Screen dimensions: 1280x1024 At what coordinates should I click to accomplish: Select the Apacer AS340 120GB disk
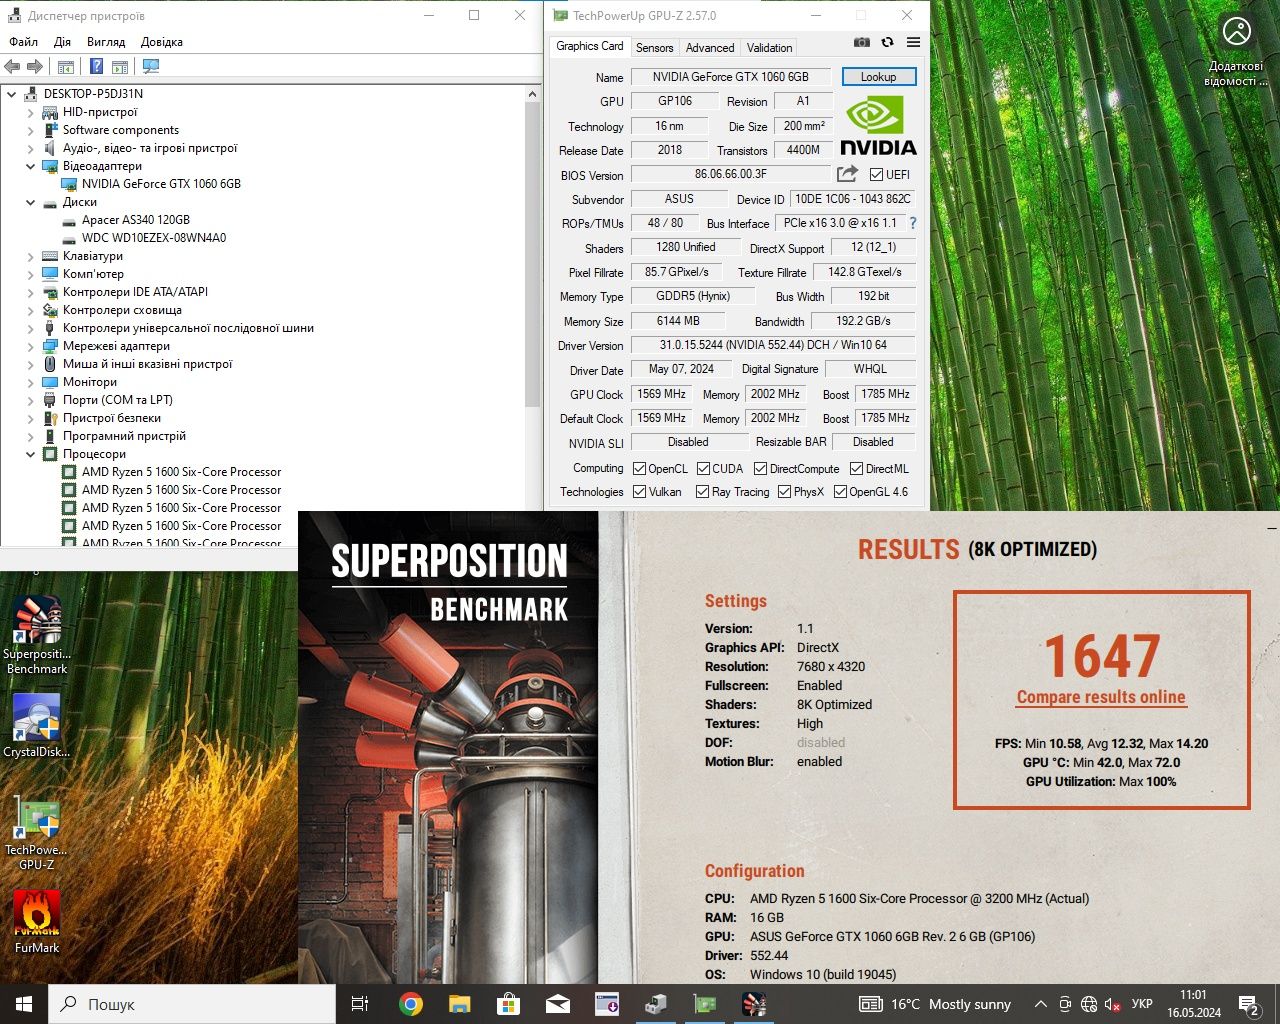[135, 220]
